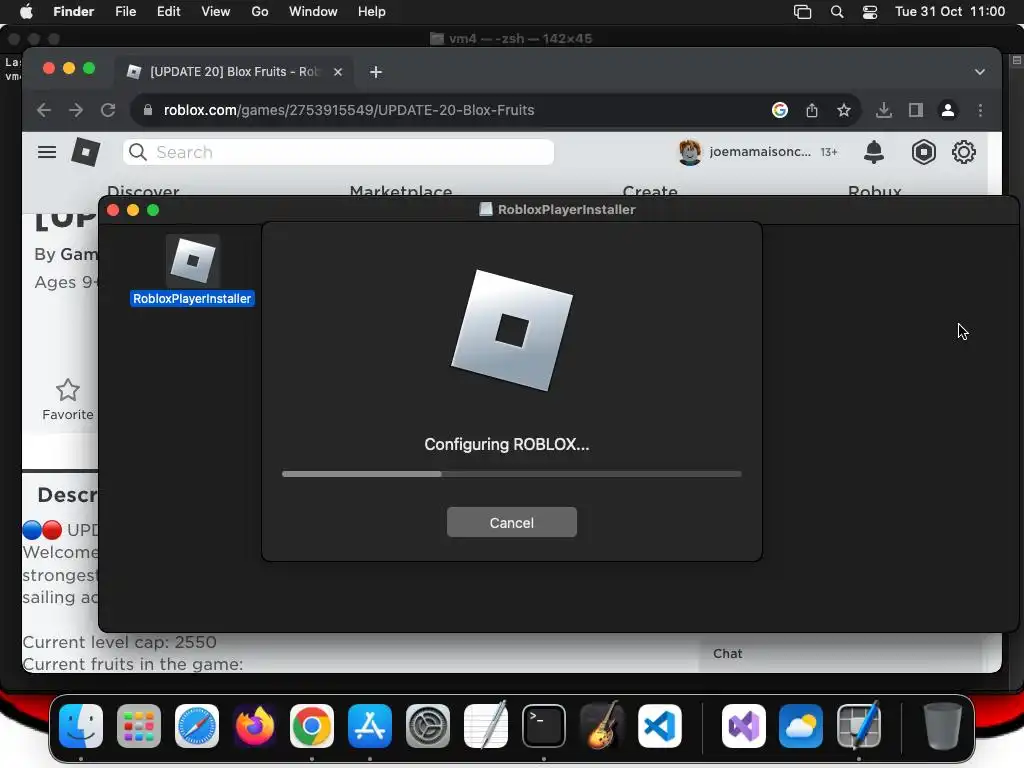Open Chrome downloads
Image resolution: width=1024 pixels, height=768 pixels.
pos(884,110)
